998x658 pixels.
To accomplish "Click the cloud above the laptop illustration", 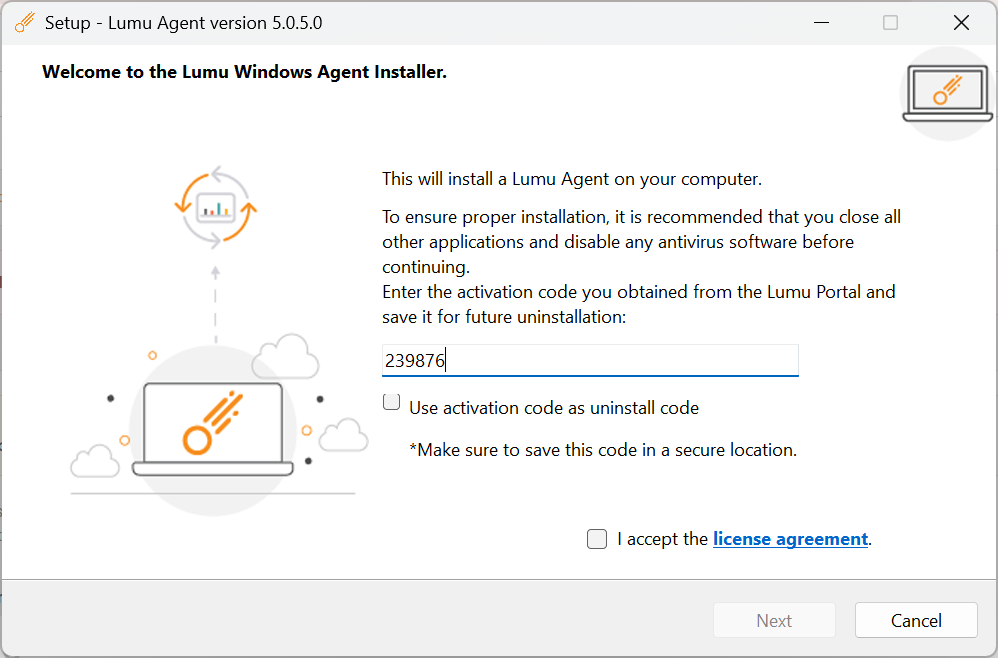I will pyautogui.click(x=285, y=356).
